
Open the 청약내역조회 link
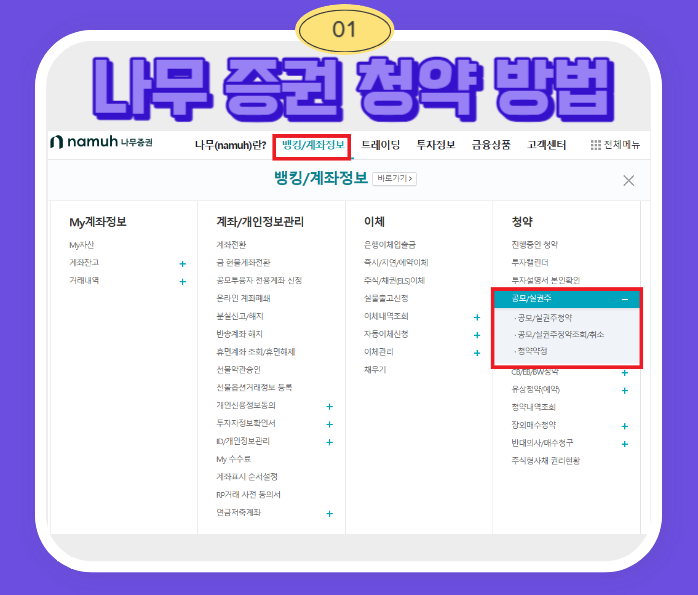(x=533, y=407)
